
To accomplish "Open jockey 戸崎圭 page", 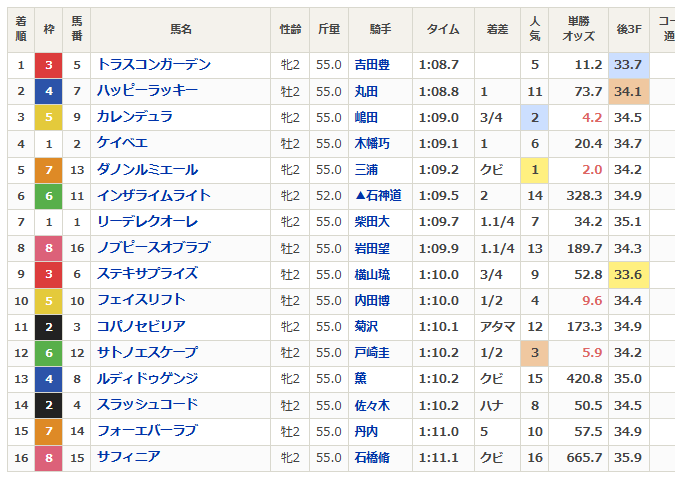I will [373, 352].
